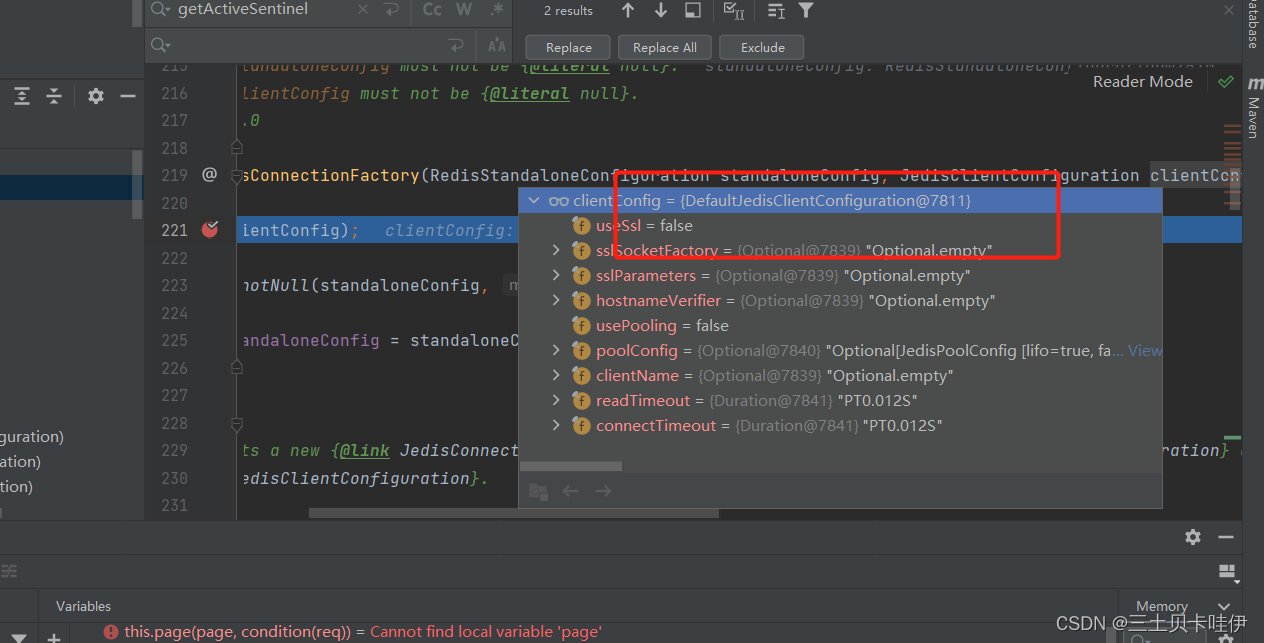Expand the connectTimeout field node

tap(557, 426)
